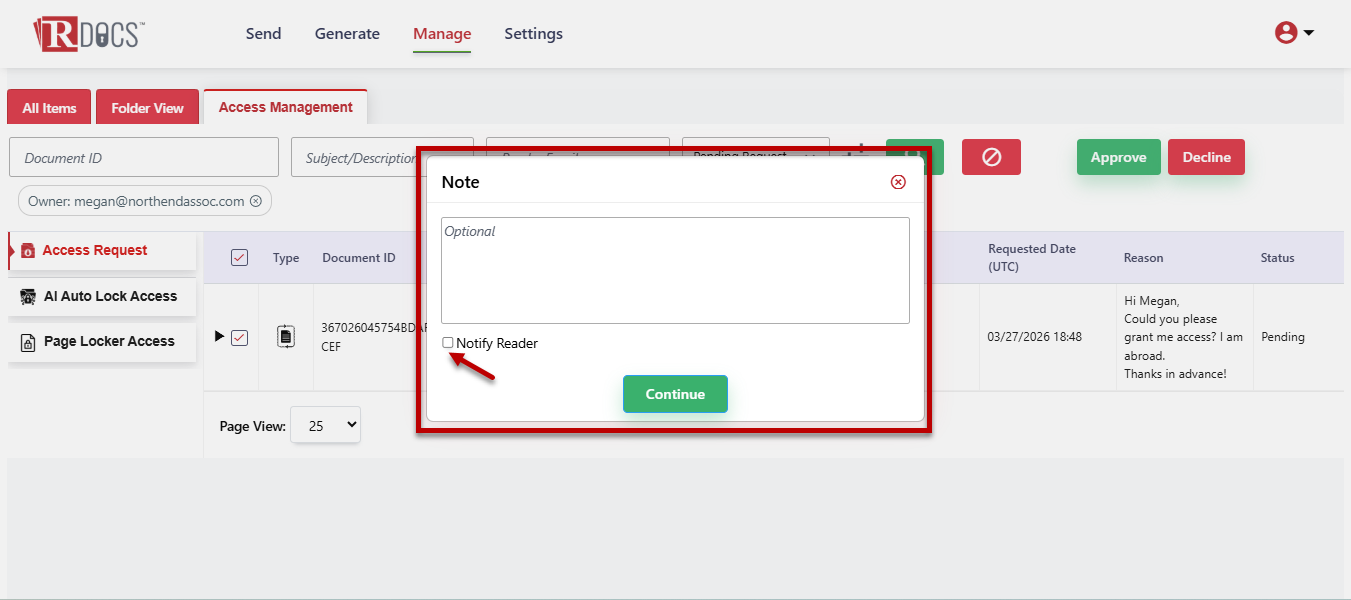Open the account dropdown caret
This screenshot has width=1351, height=600.
[1308, 33]
